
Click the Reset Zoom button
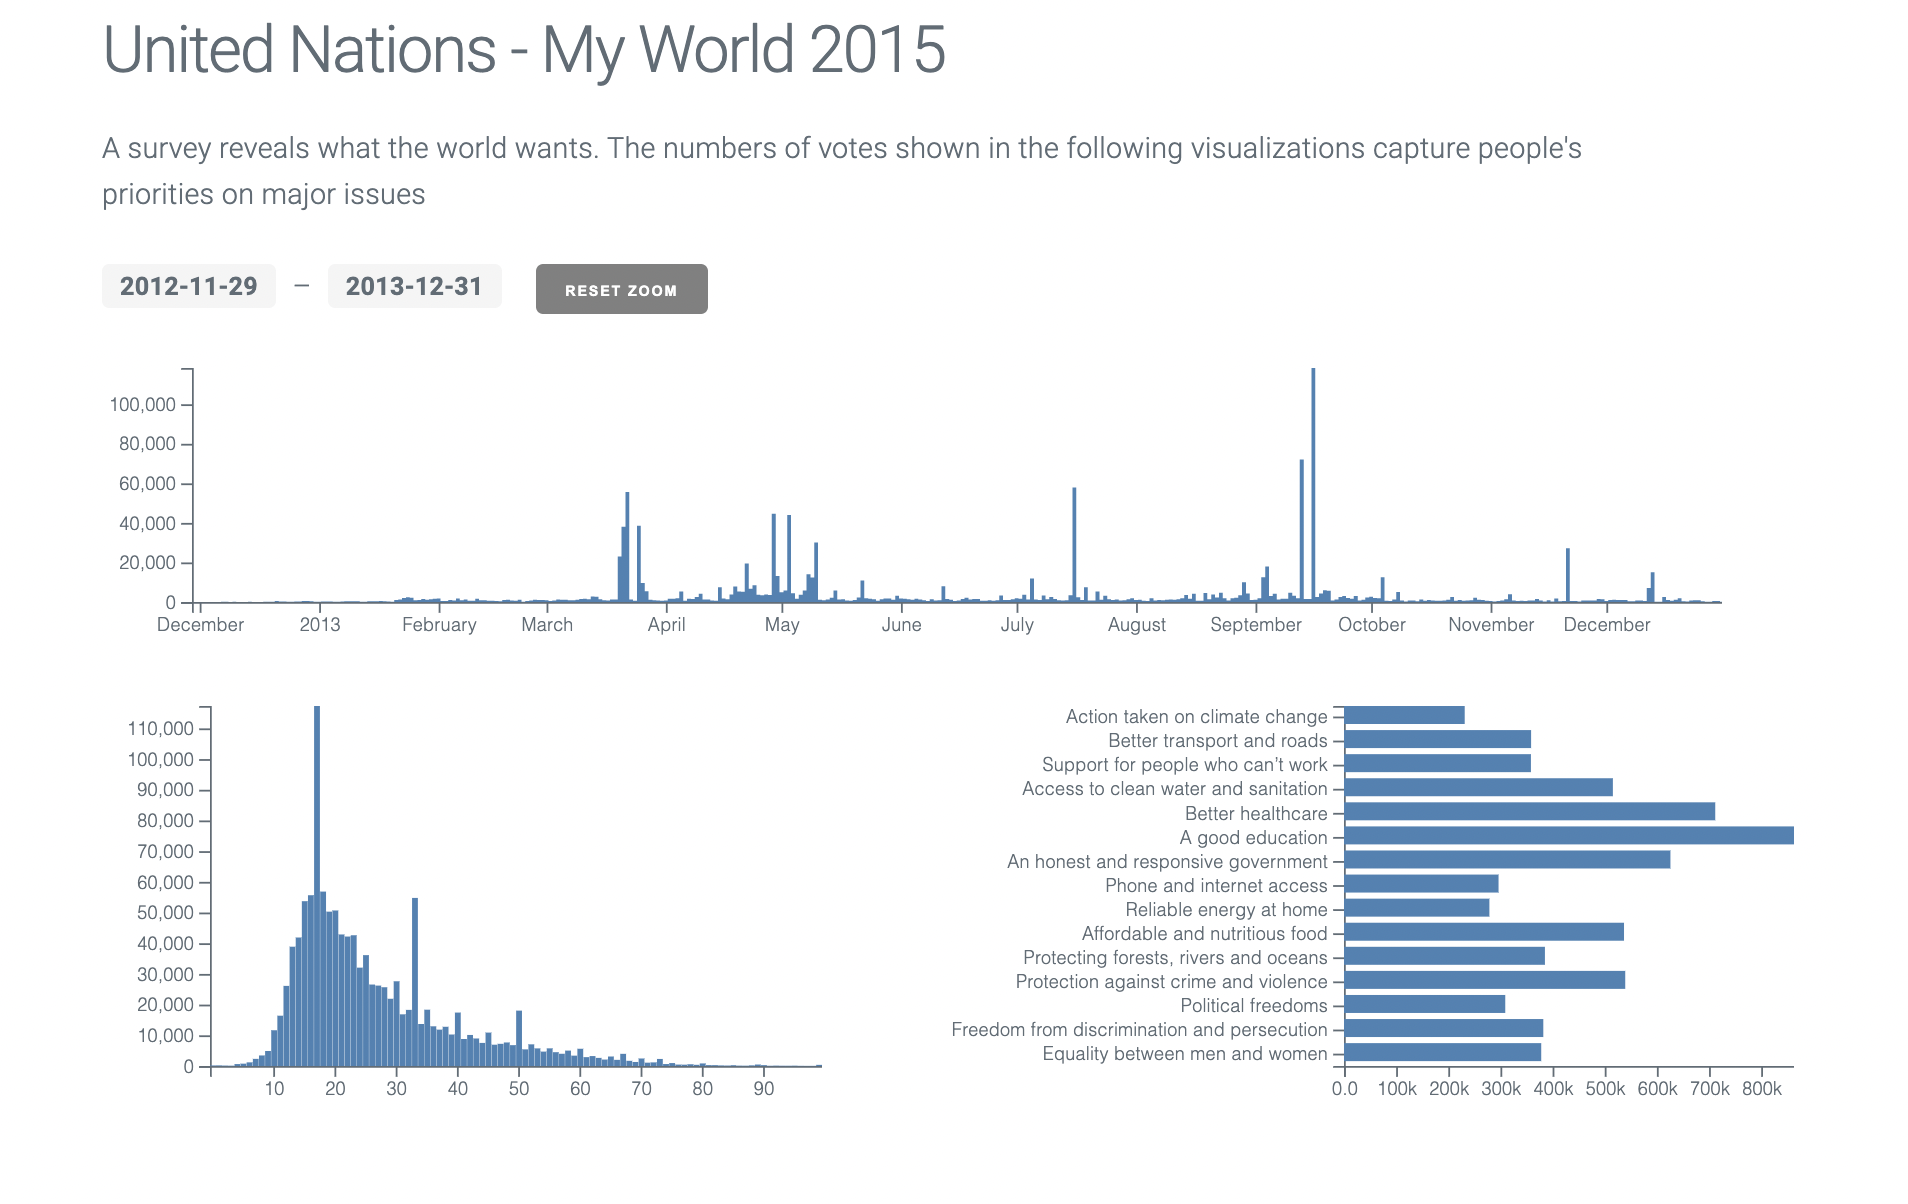point(621,289)
